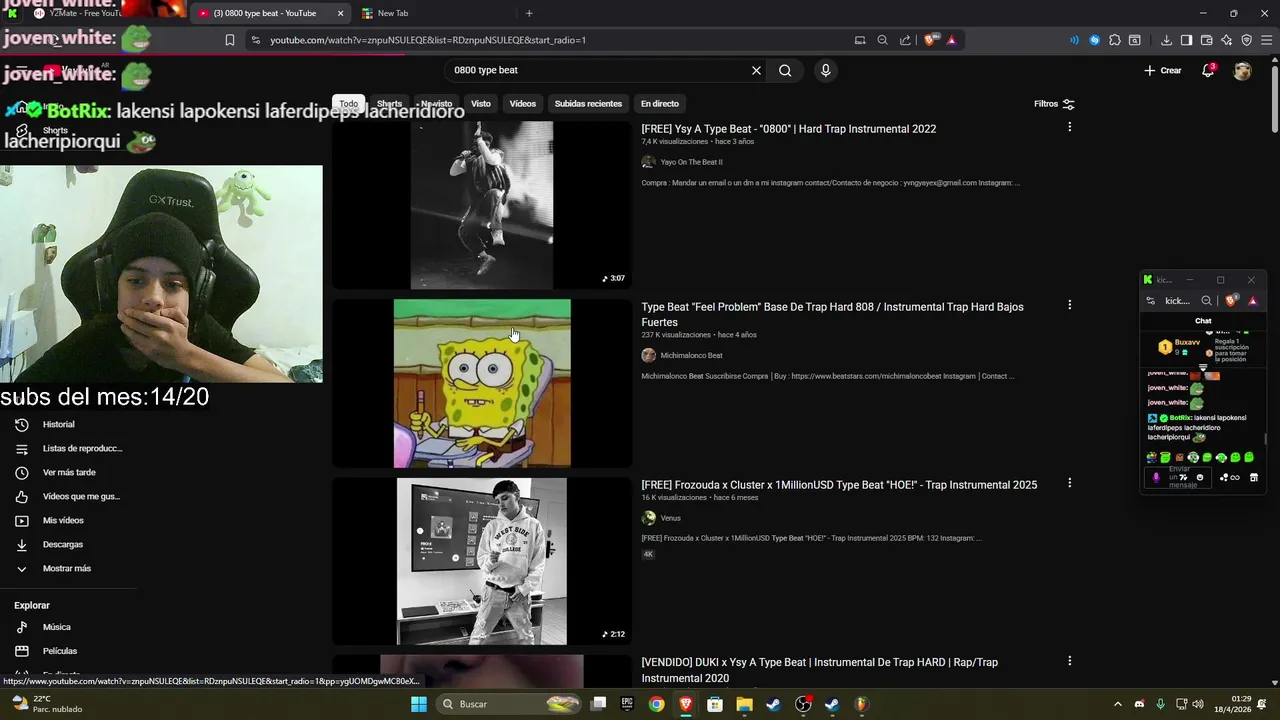The width and height of the screenshot is (1280, 720).
Task: Select the No visto filter chip
Action: [x=436, y=104]
